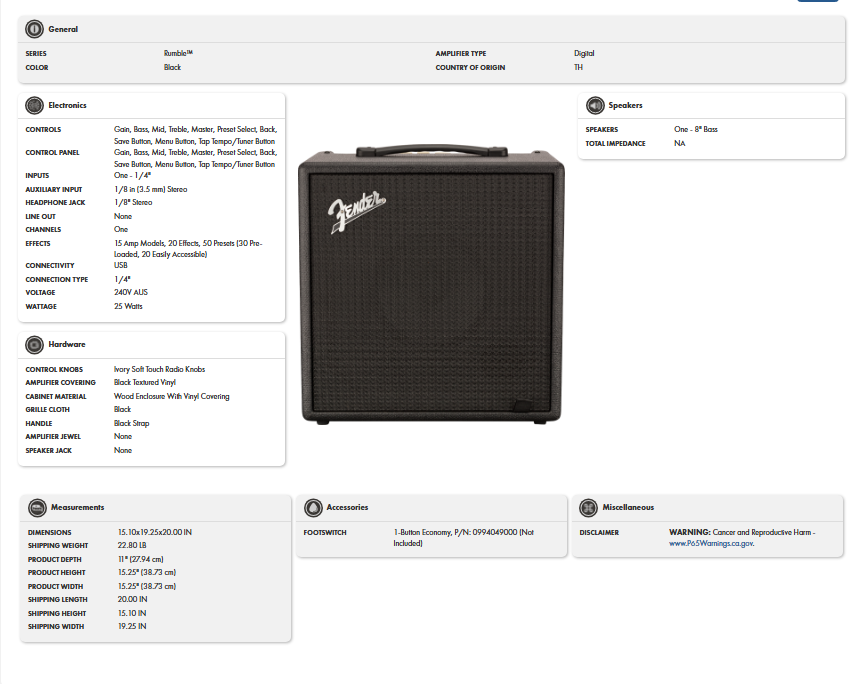Click the Accessories section icon
The height and width of the screenshot is (684, 860).
pos(313,507)
